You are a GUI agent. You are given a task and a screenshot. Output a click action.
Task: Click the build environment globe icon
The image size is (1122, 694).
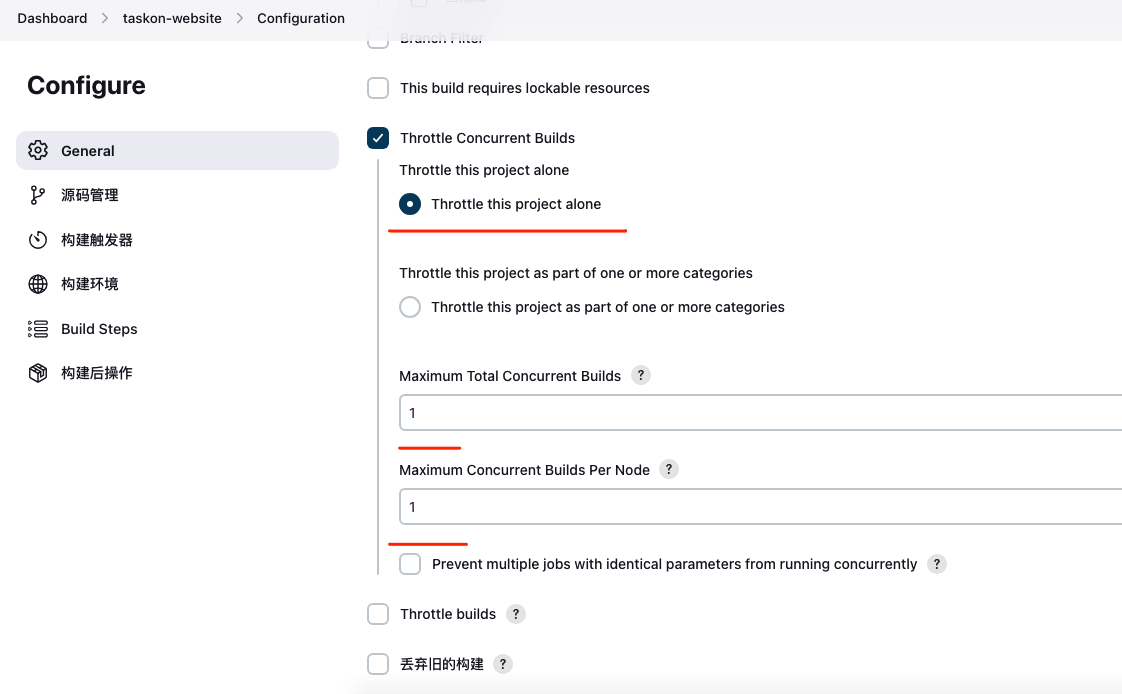[38, 284]
